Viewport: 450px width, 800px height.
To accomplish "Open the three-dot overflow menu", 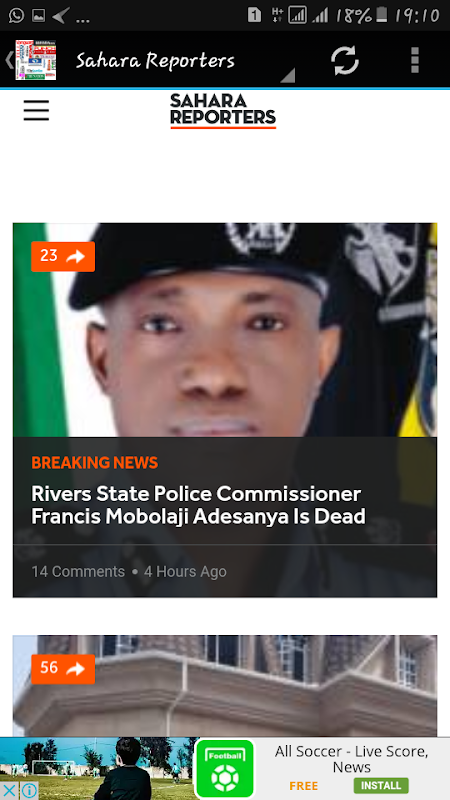I will tap(415, 60).
